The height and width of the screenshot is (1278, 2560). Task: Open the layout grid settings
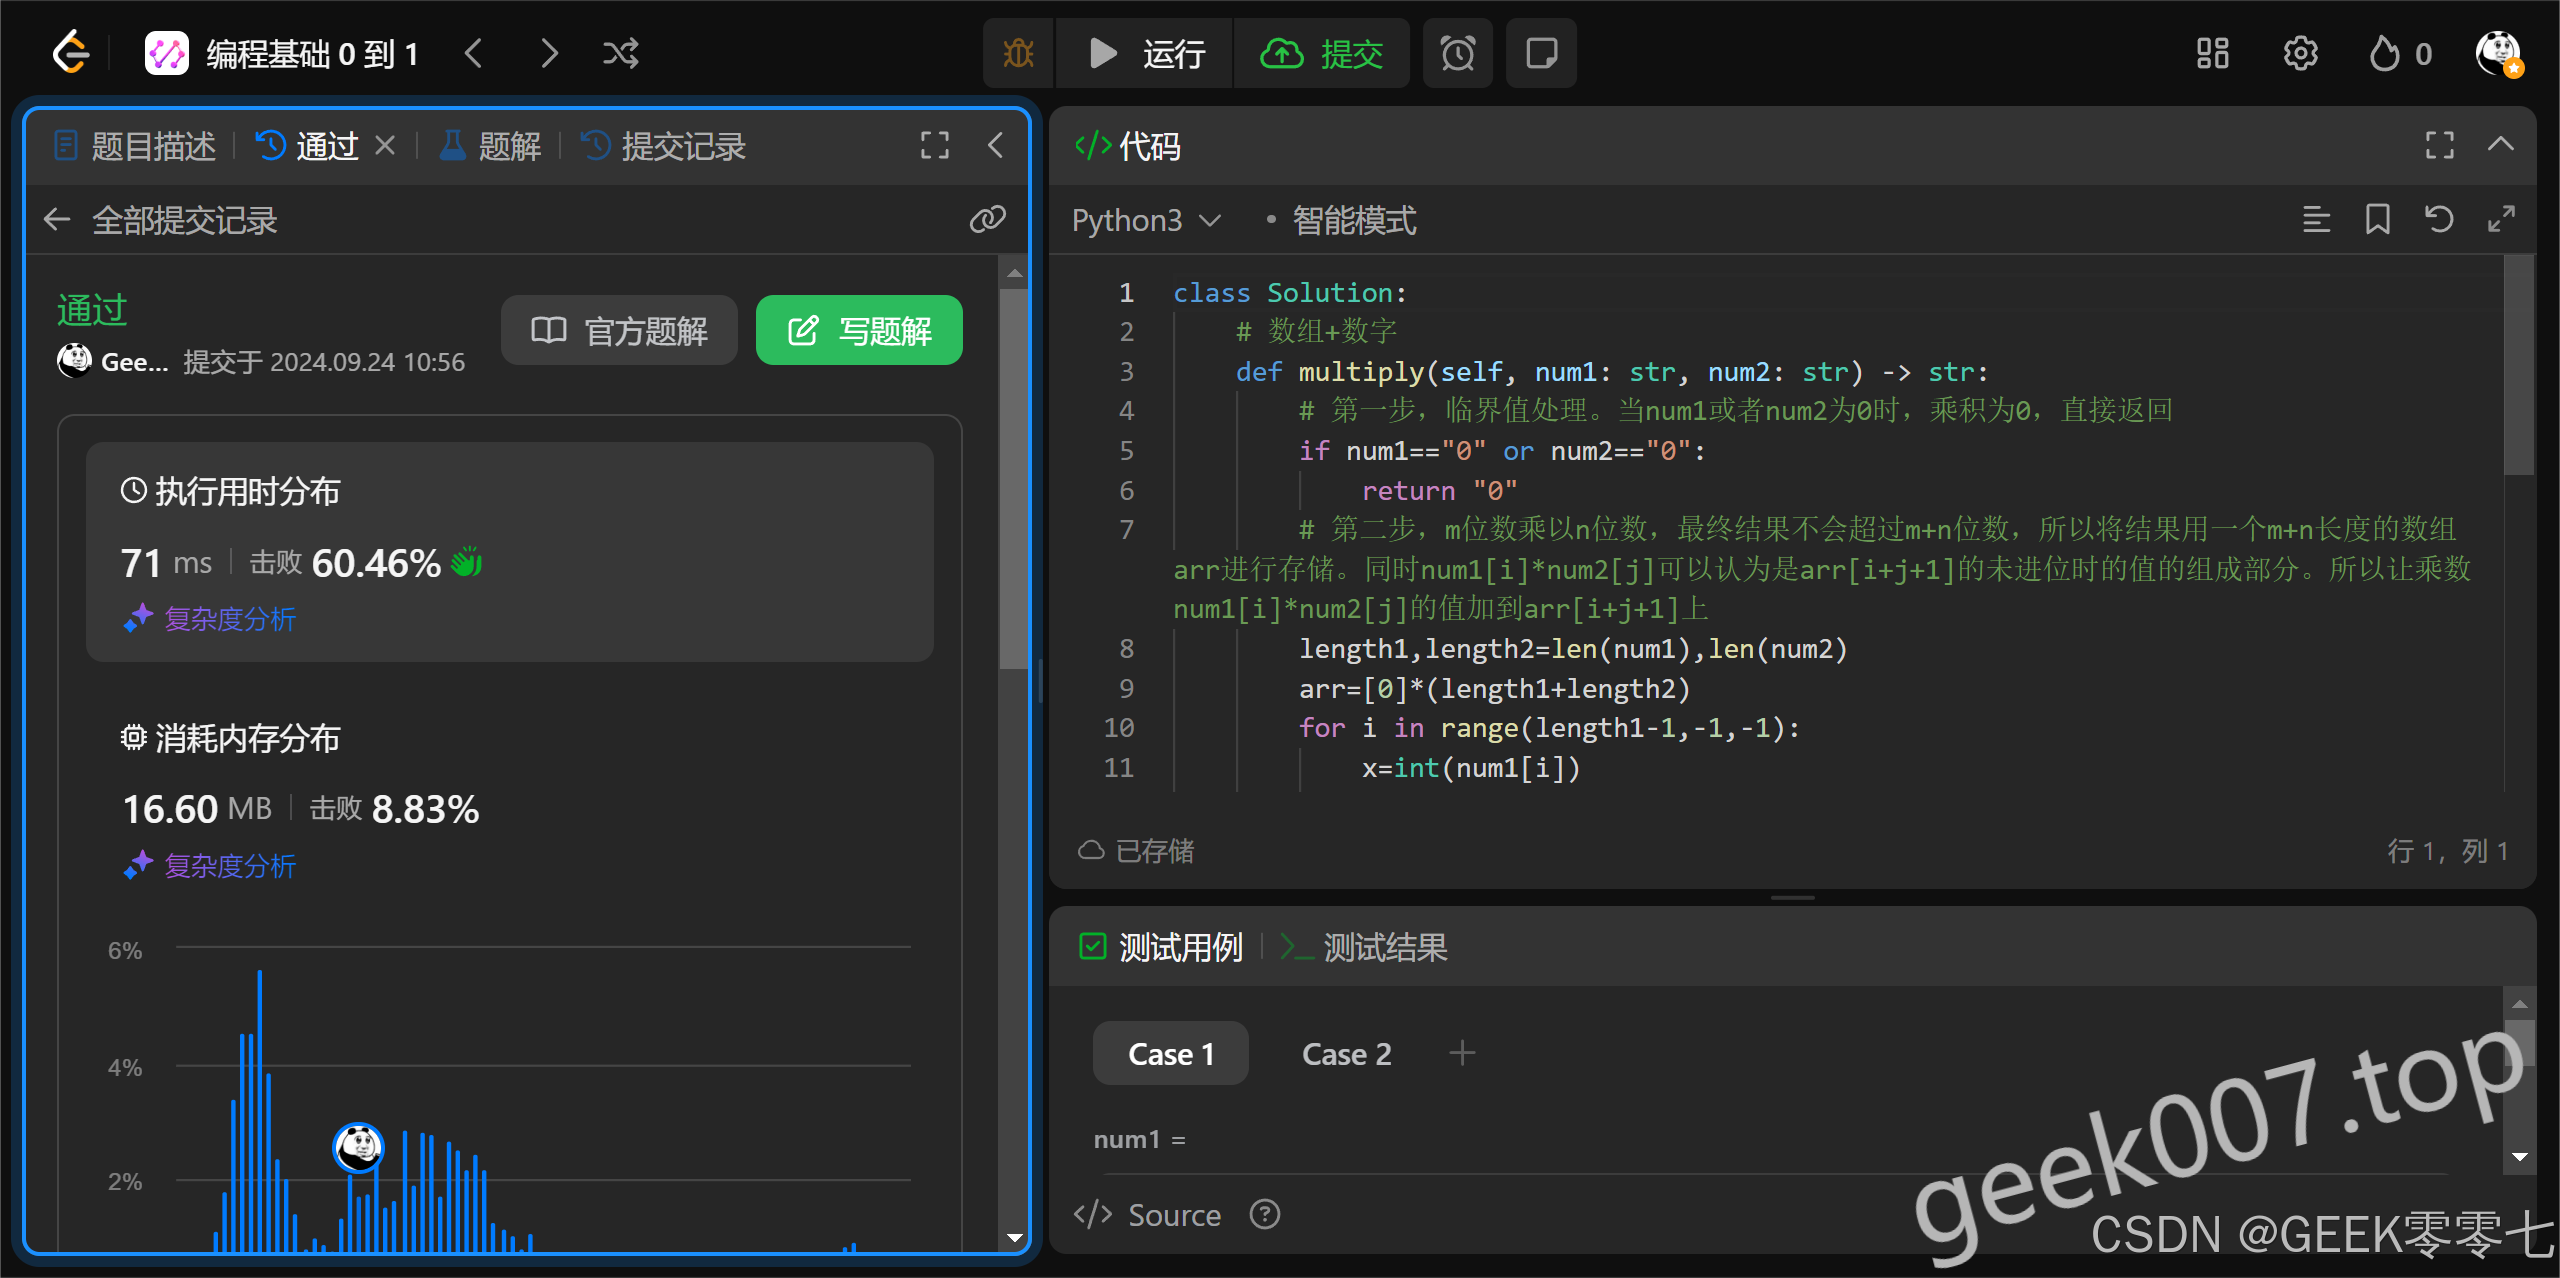(x=2212, y=53)
